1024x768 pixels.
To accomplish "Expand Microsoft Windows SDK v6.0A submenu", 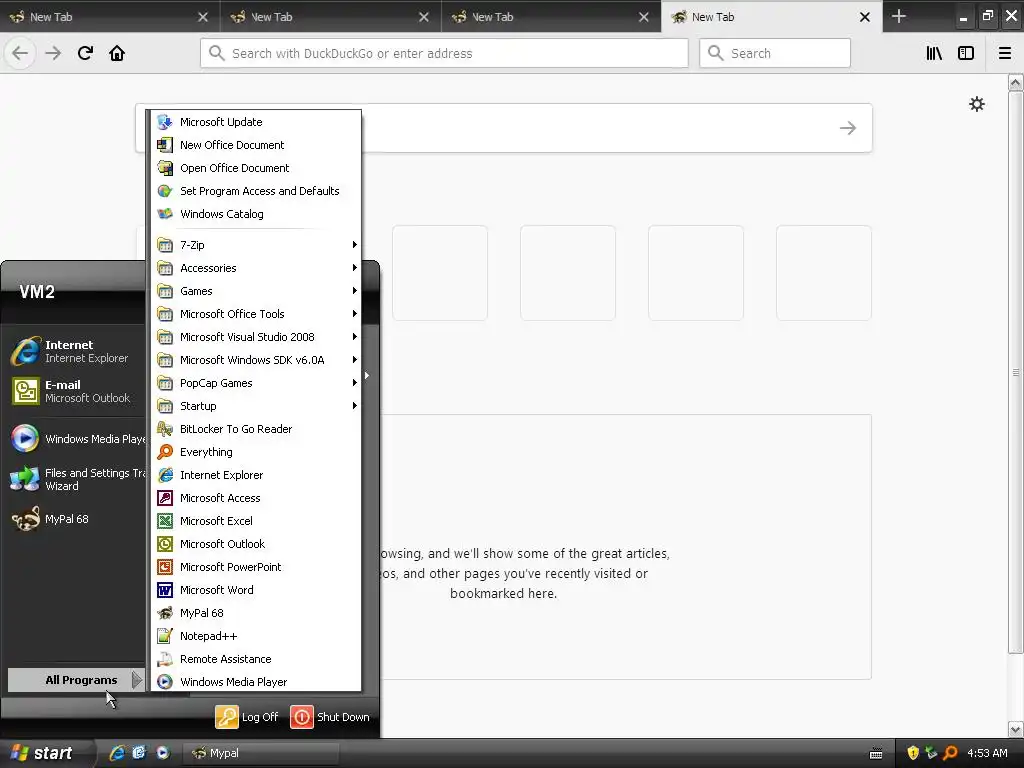I will 256,360.
